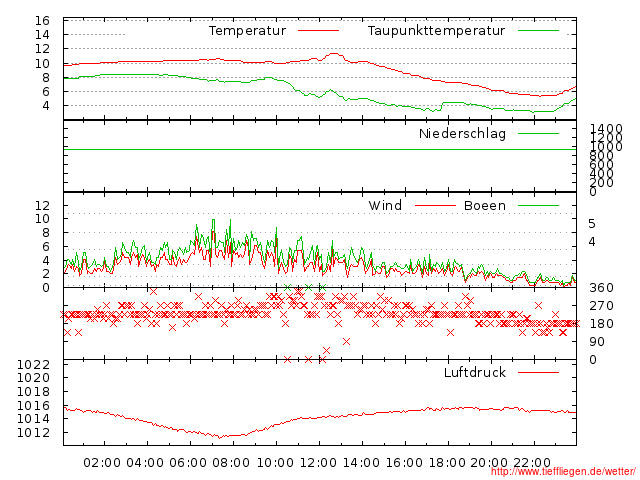The width and height of the screenshot is (640, 480).
Task: Click the Niederschlag legend label
Action: point(462,133)
